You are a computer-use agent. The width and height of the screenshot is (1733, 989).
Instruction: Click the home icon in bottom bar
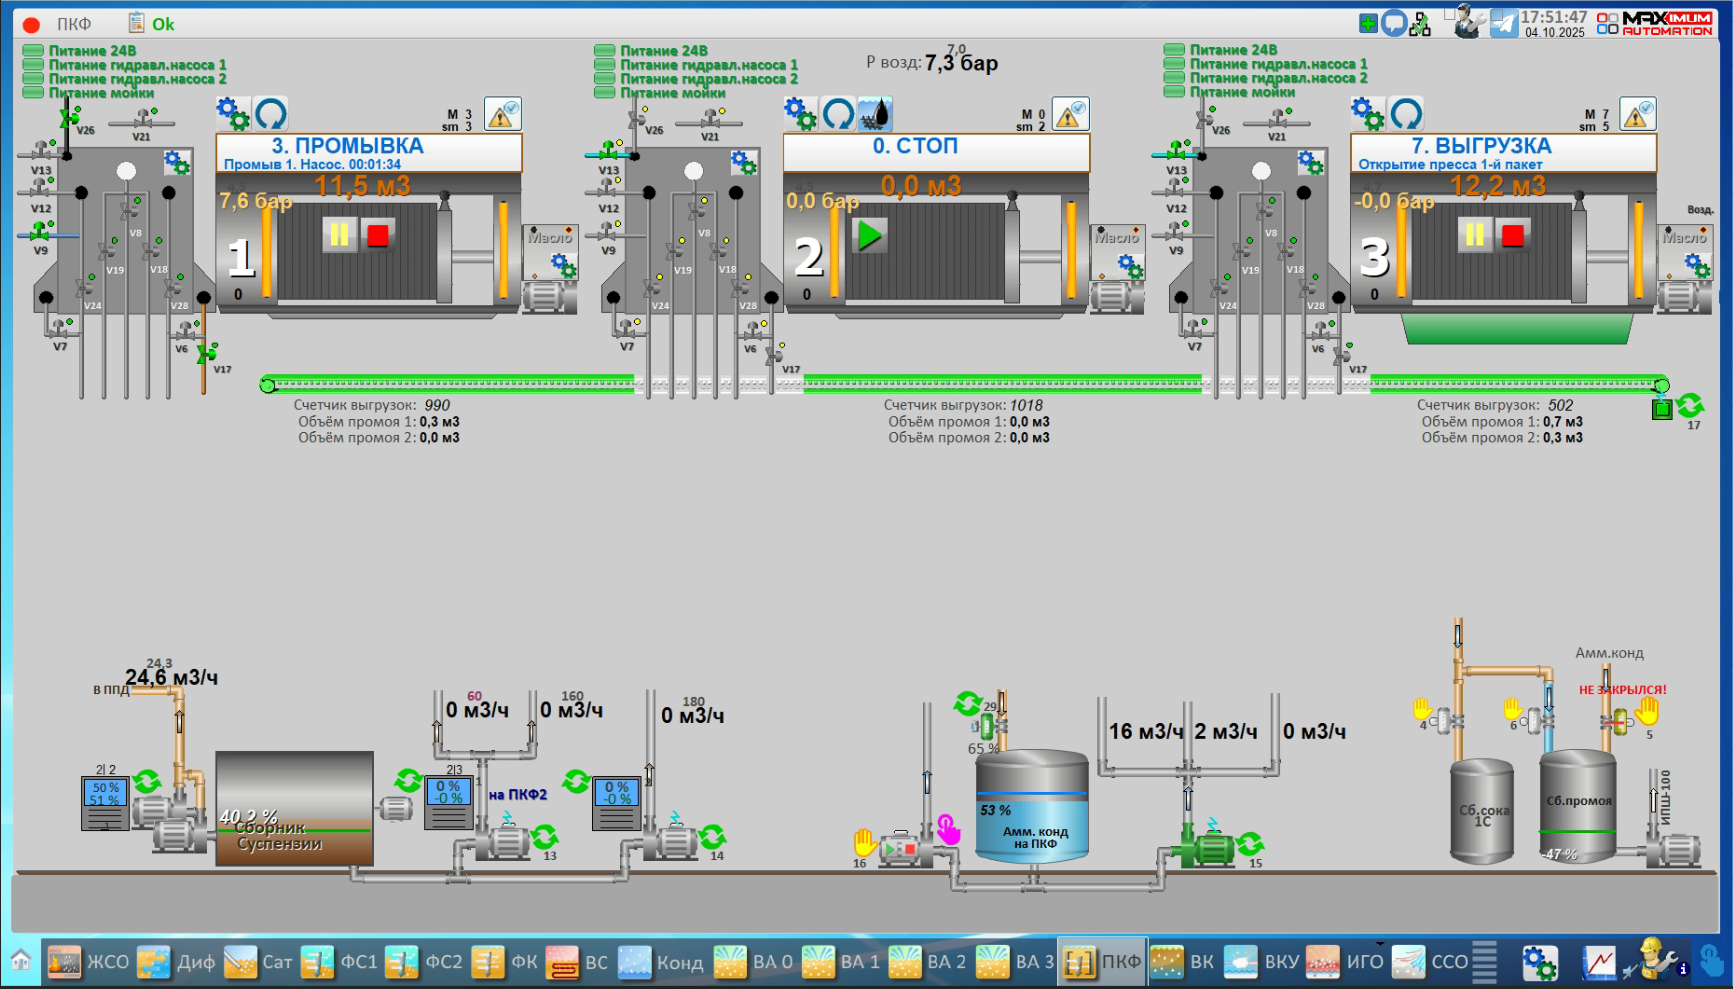coord(21,962)
